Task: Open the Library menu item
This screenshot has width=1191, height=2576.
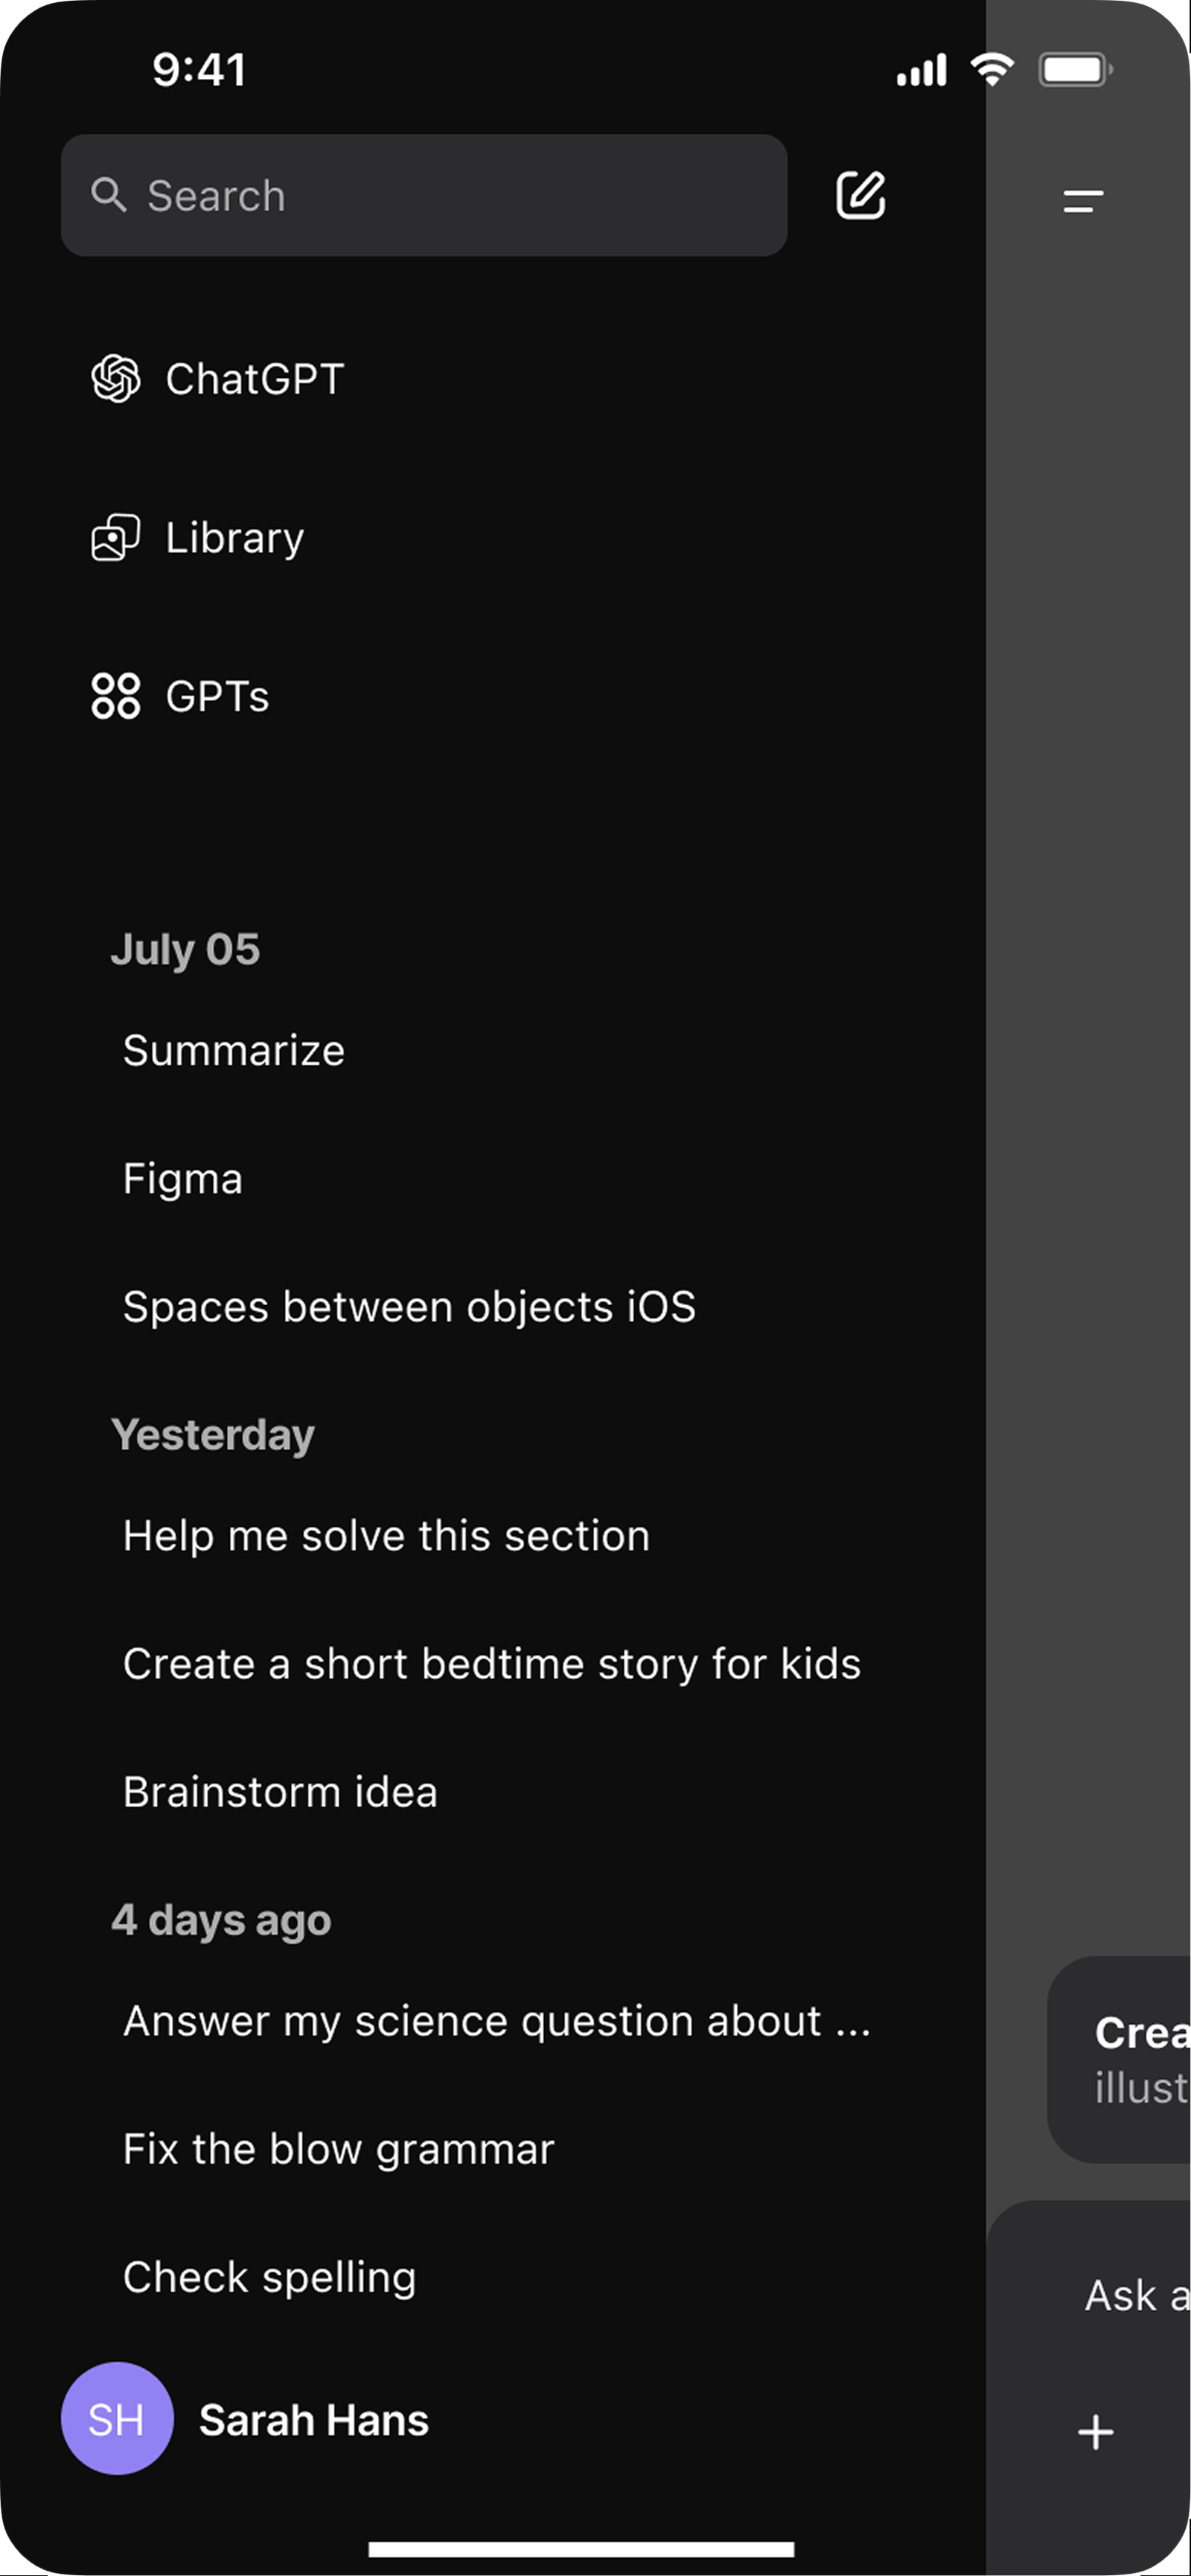Action: [235, 538]
